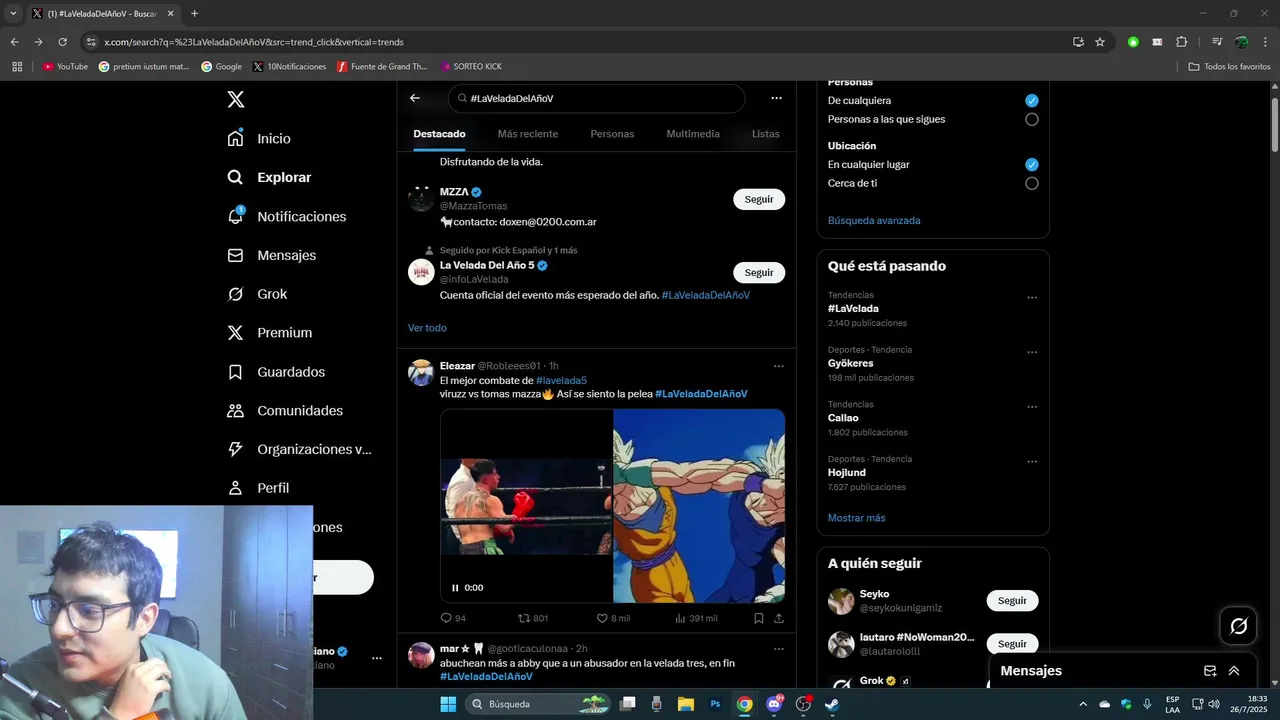
Task: Follow La Velada Del Año 5 account
Action: pyautogui.click(x=759, y=272)
